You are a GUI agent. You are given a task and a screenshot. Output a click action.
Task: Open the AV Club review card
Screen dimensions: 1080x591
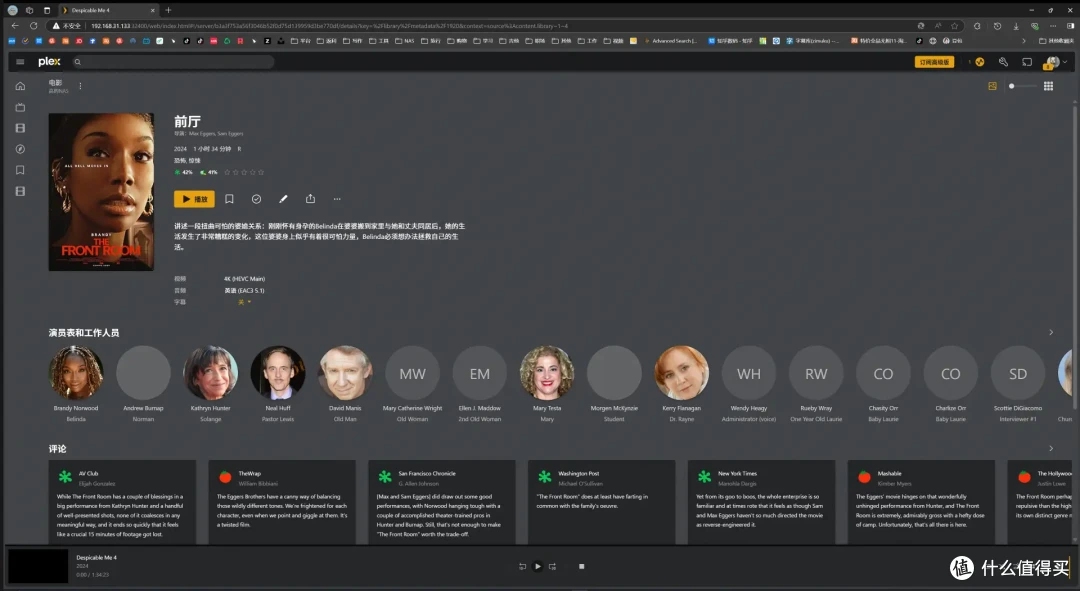pyautogui.click(x=122, y=502)
